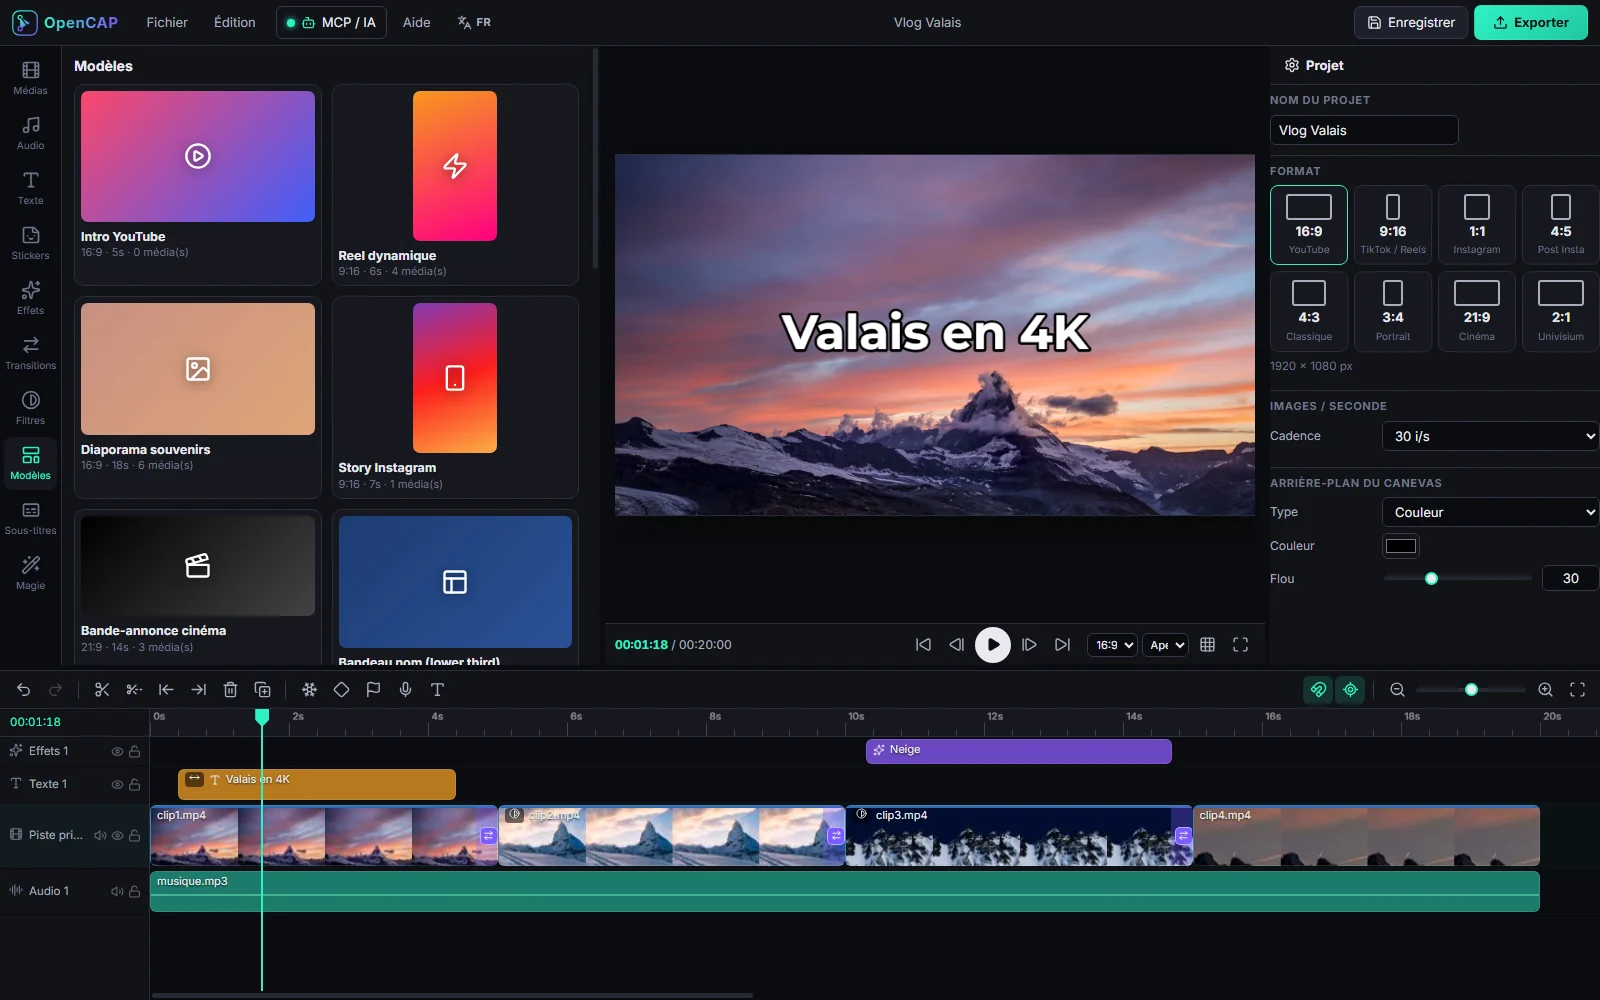Lock the Texte 1 track
1600x1000 pixels.
[x=134, y=784]
